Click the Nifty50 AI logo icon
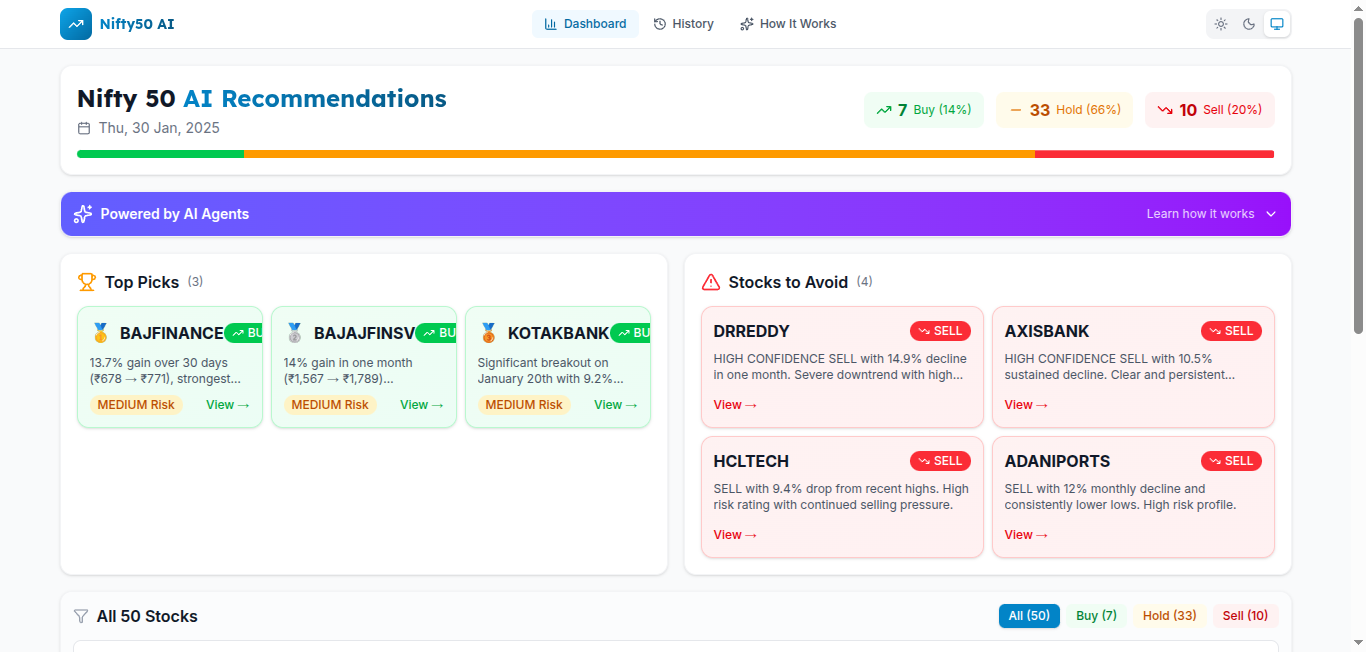 [x=76, y=24]
